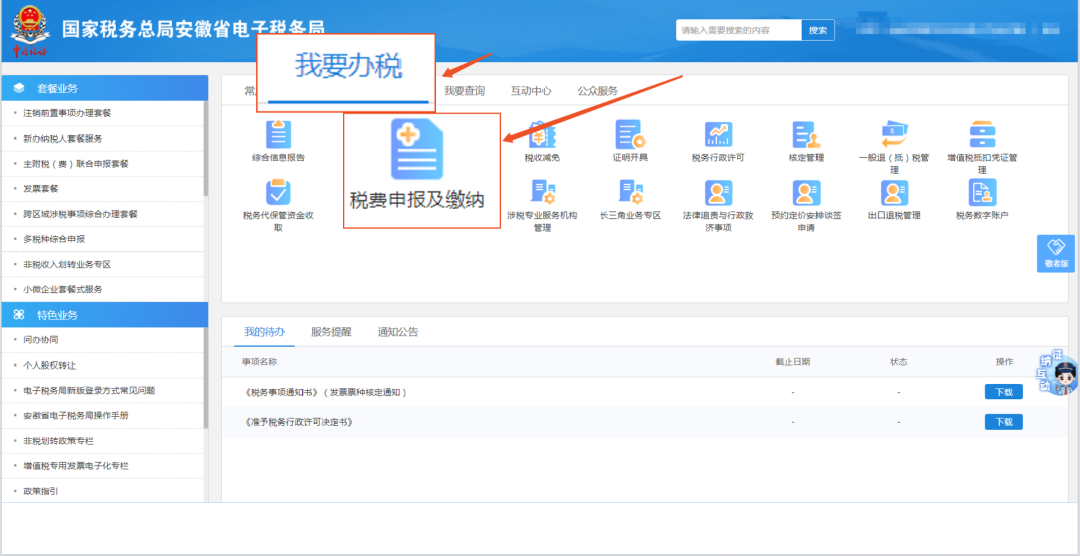Focus the top search input field
1080x556 pixels.
click(x=738, y=30)
